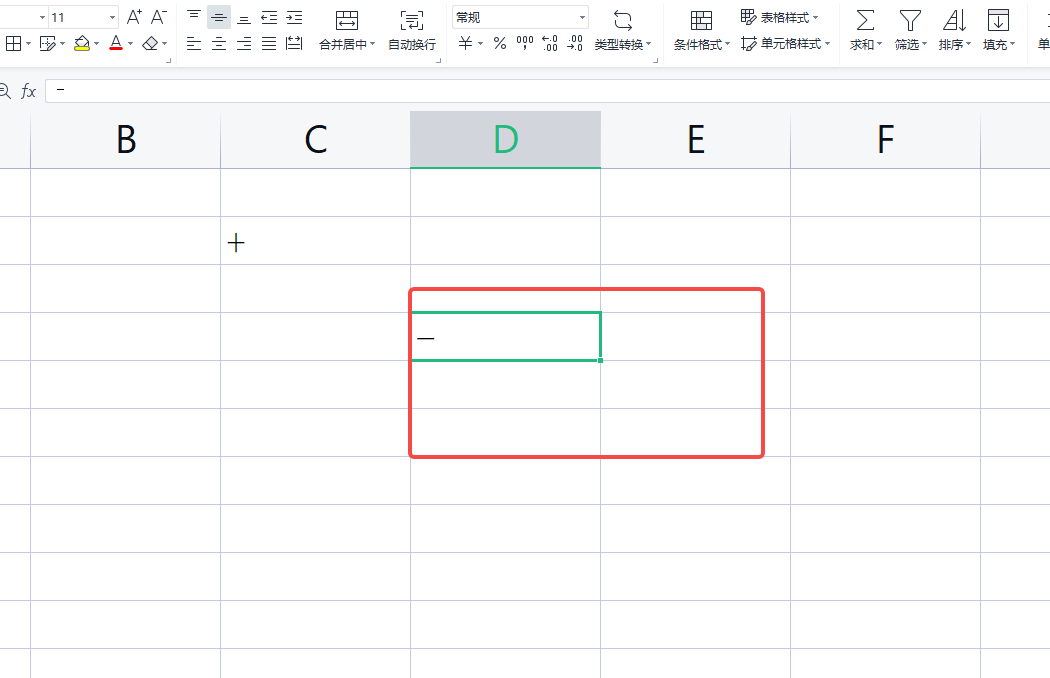Click the 合并居中 merge icon
The width and height of the screenshot is (1050, 678).
click(x=346, y=21)
